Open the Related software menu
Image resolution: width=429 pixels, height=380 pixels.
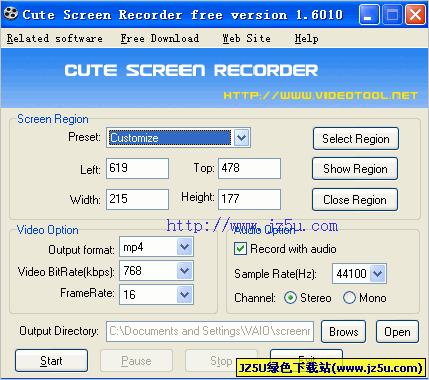(x=55, y=38)
